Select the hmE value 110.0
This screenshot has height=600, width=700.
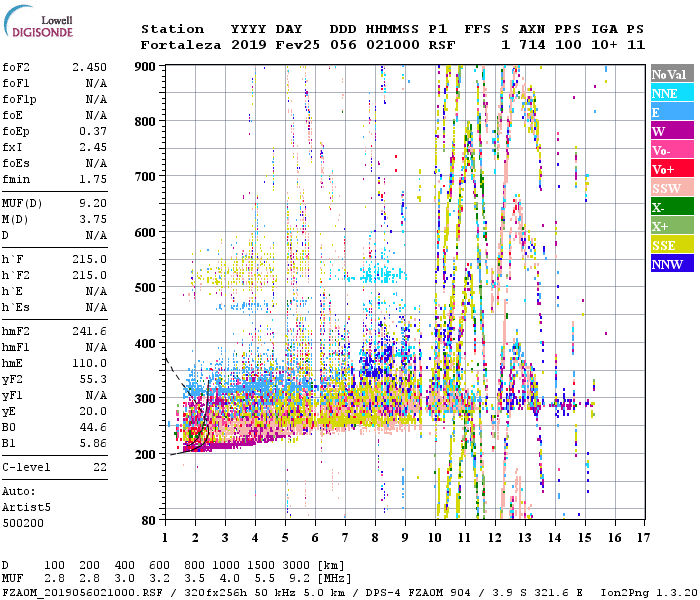[90, 363]
